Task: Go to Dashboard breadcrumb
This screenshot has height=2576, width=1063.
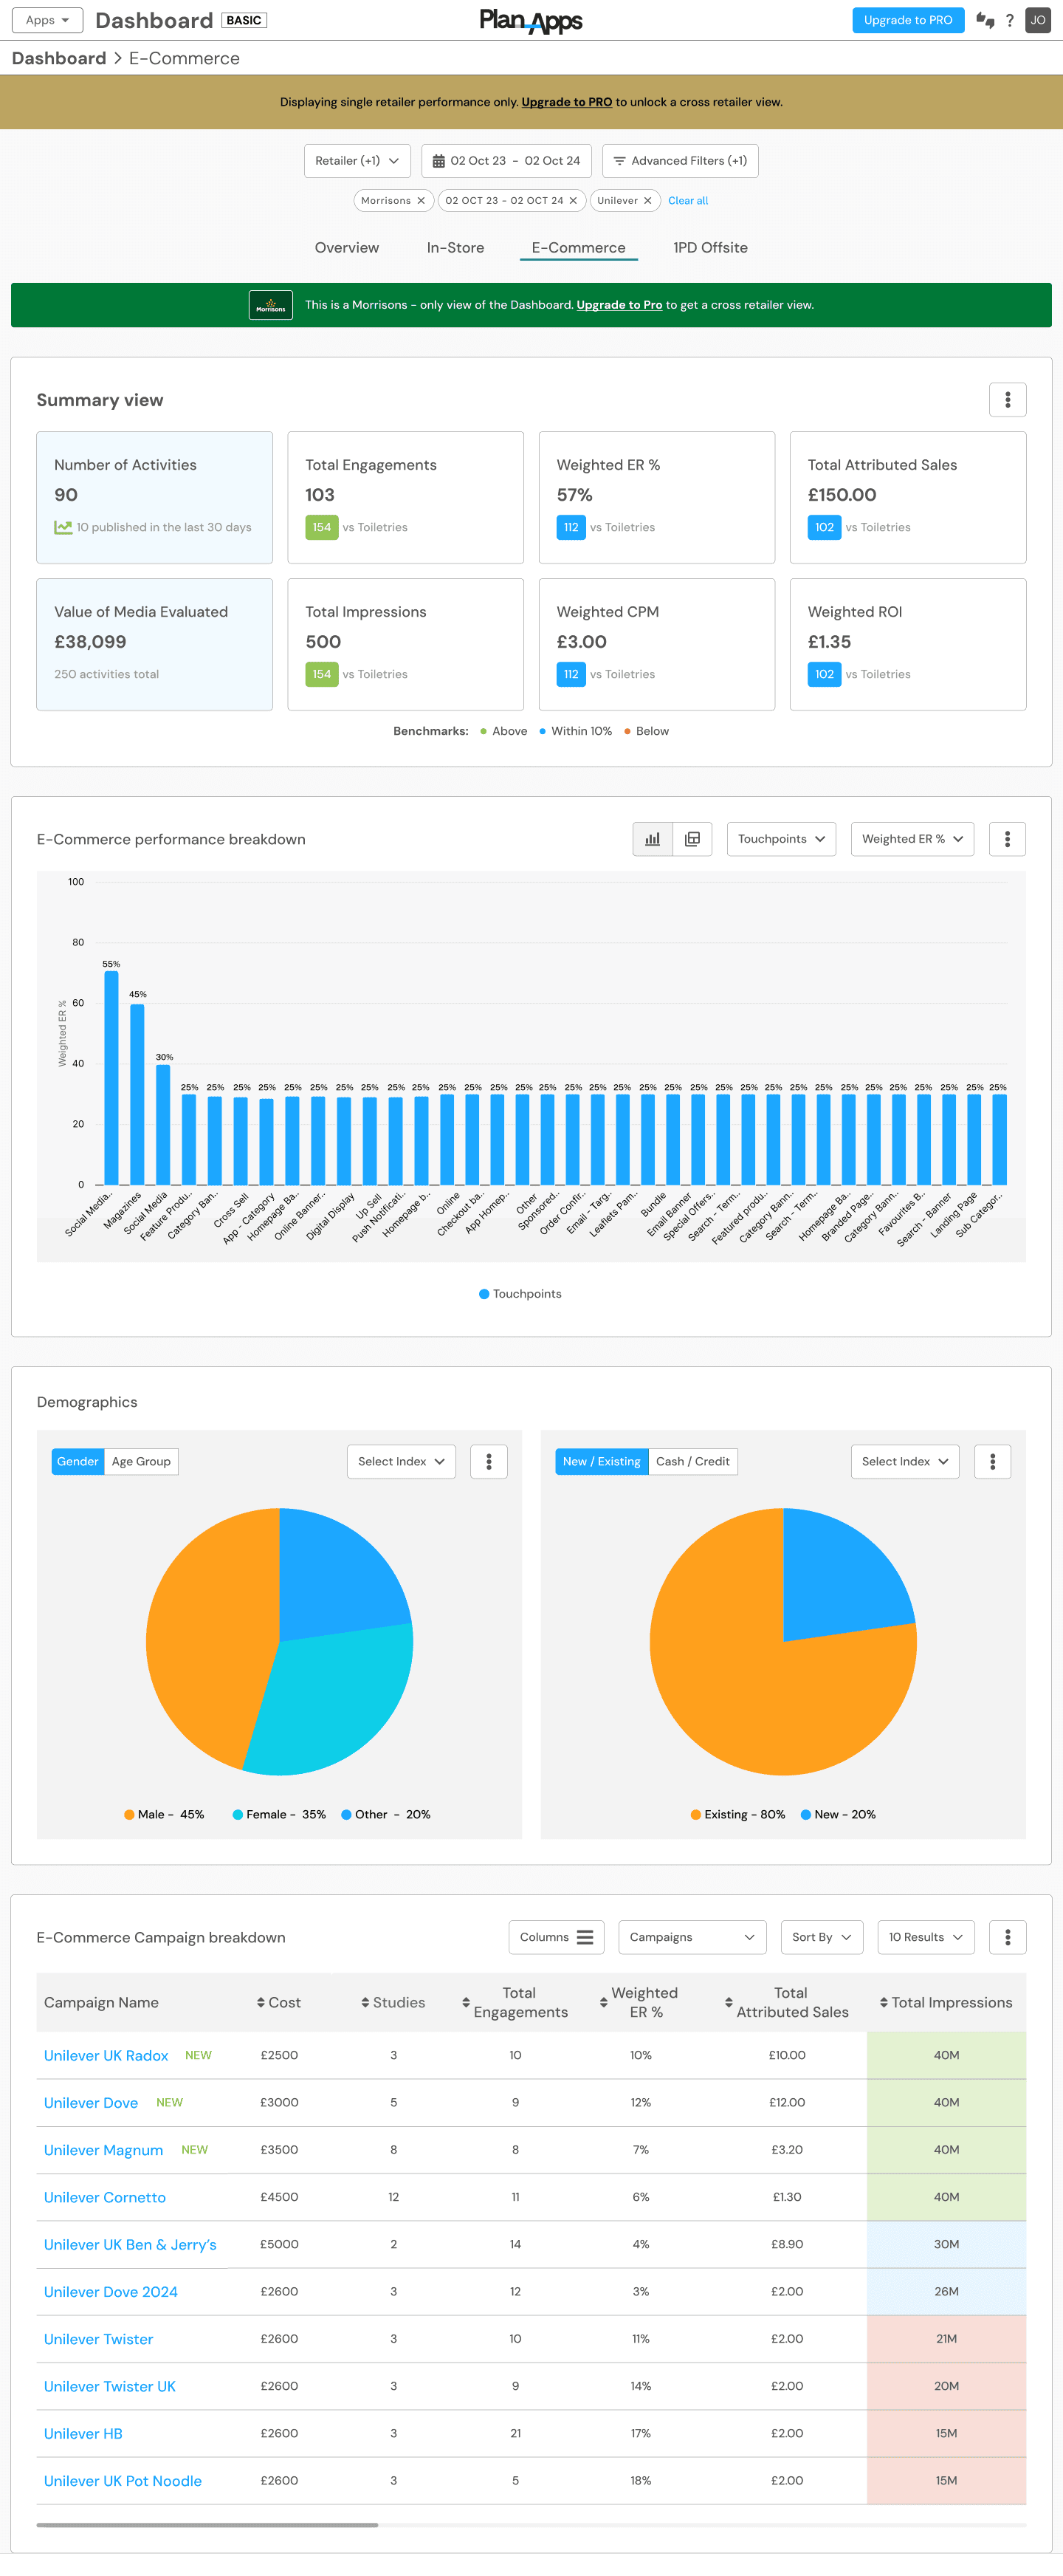Action: coord(59,58)
